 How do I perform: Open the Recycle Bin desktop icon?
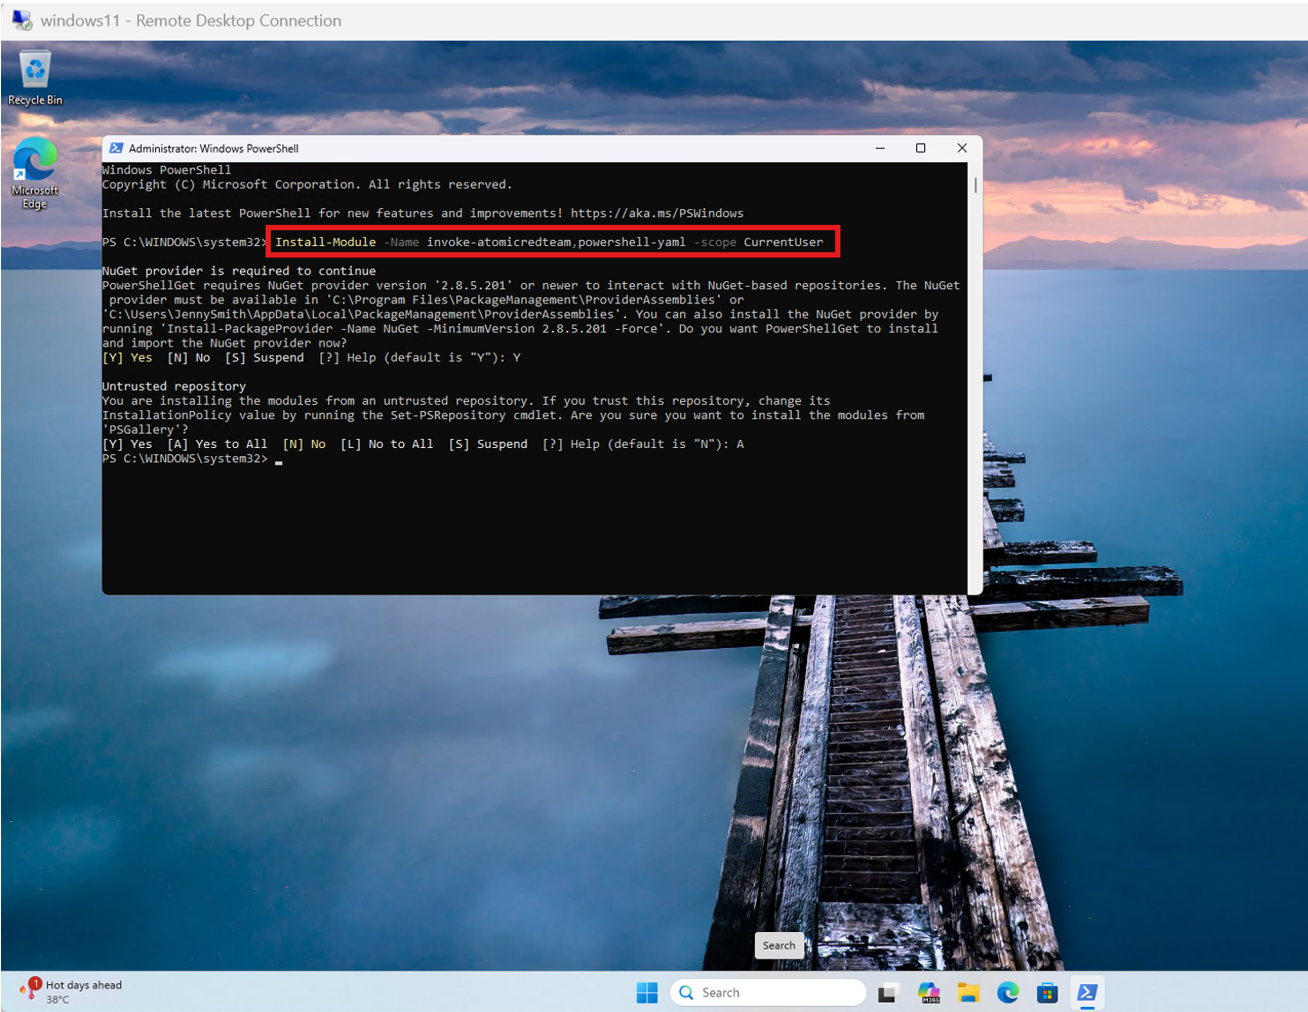point(35,77)
